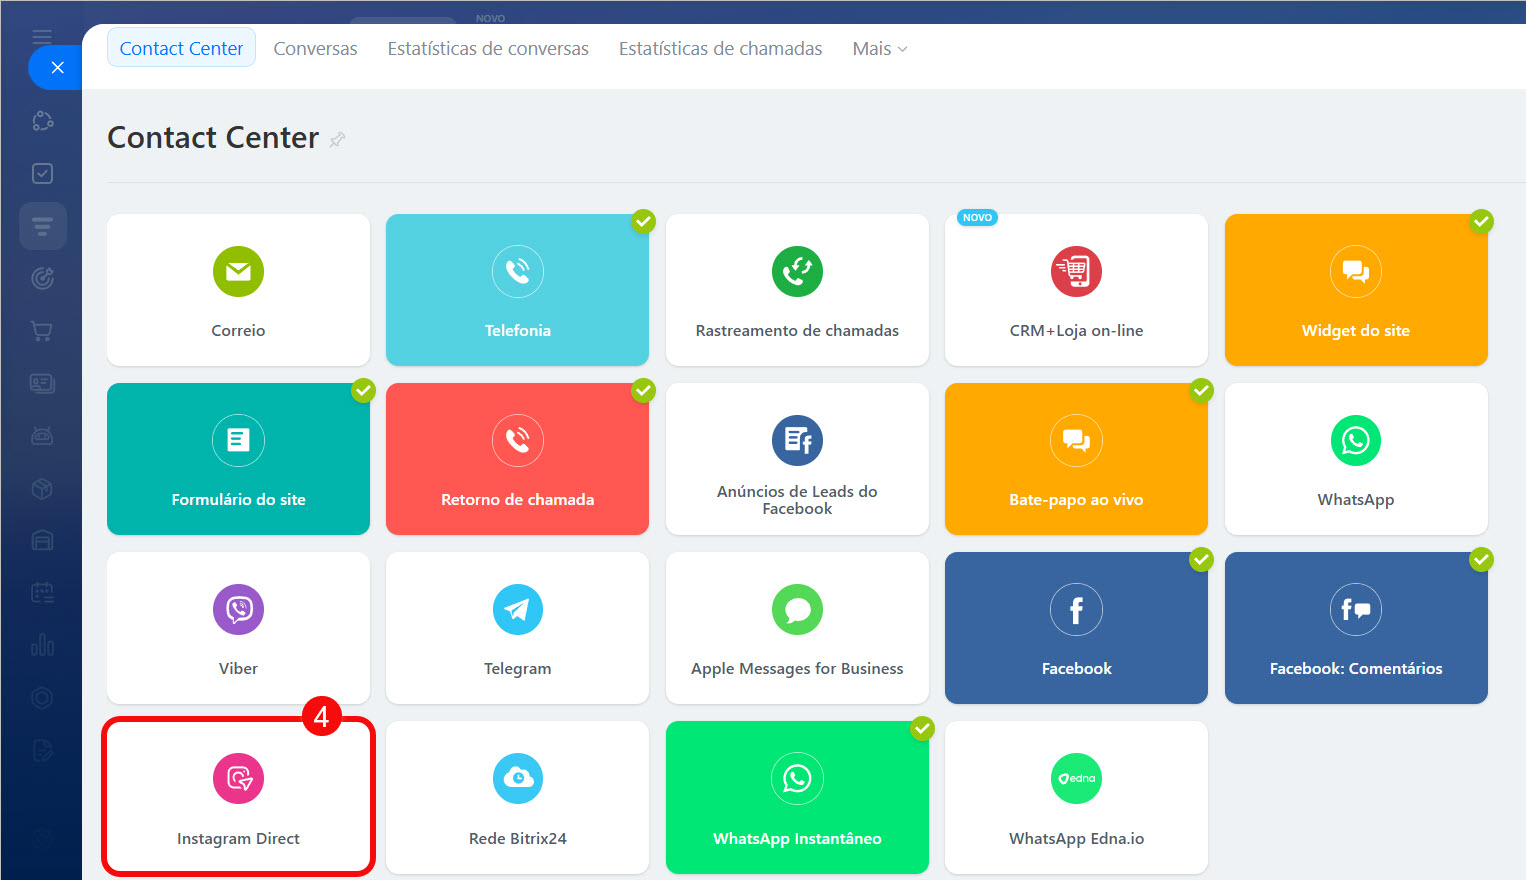Image resolution: width=1526 pixels, height=880 pixels.
Task: Open the Formulário do site form icon
Action: pyautogui.click(x=238, y=440)
